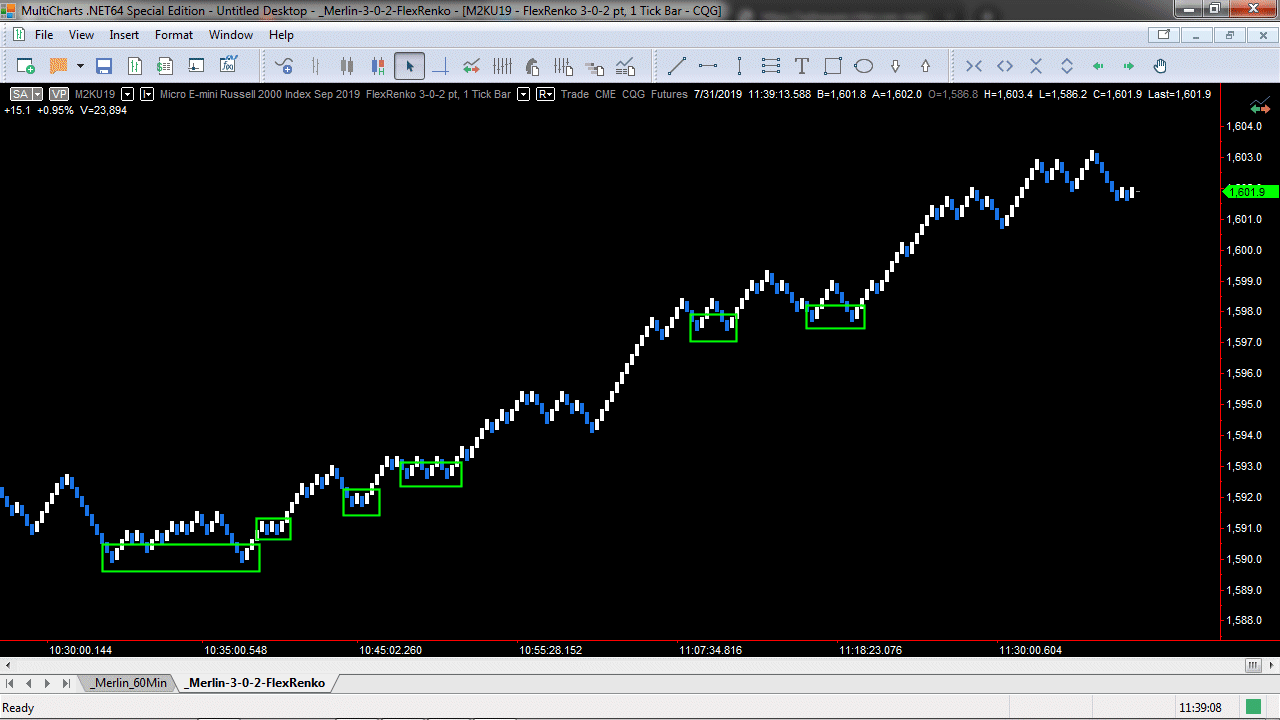Open the Format menu

174,34
